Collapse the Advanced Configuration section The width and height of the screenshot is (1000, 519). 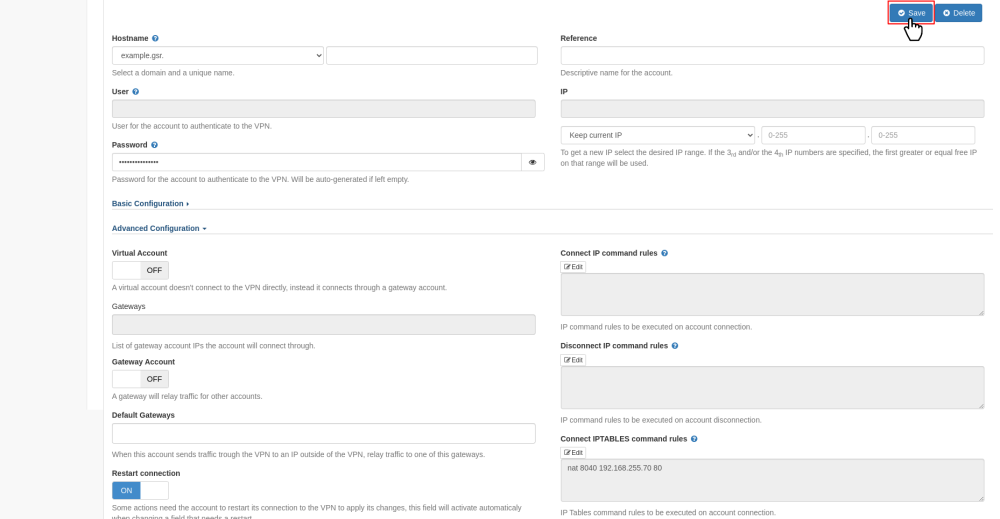click(159, 229)
